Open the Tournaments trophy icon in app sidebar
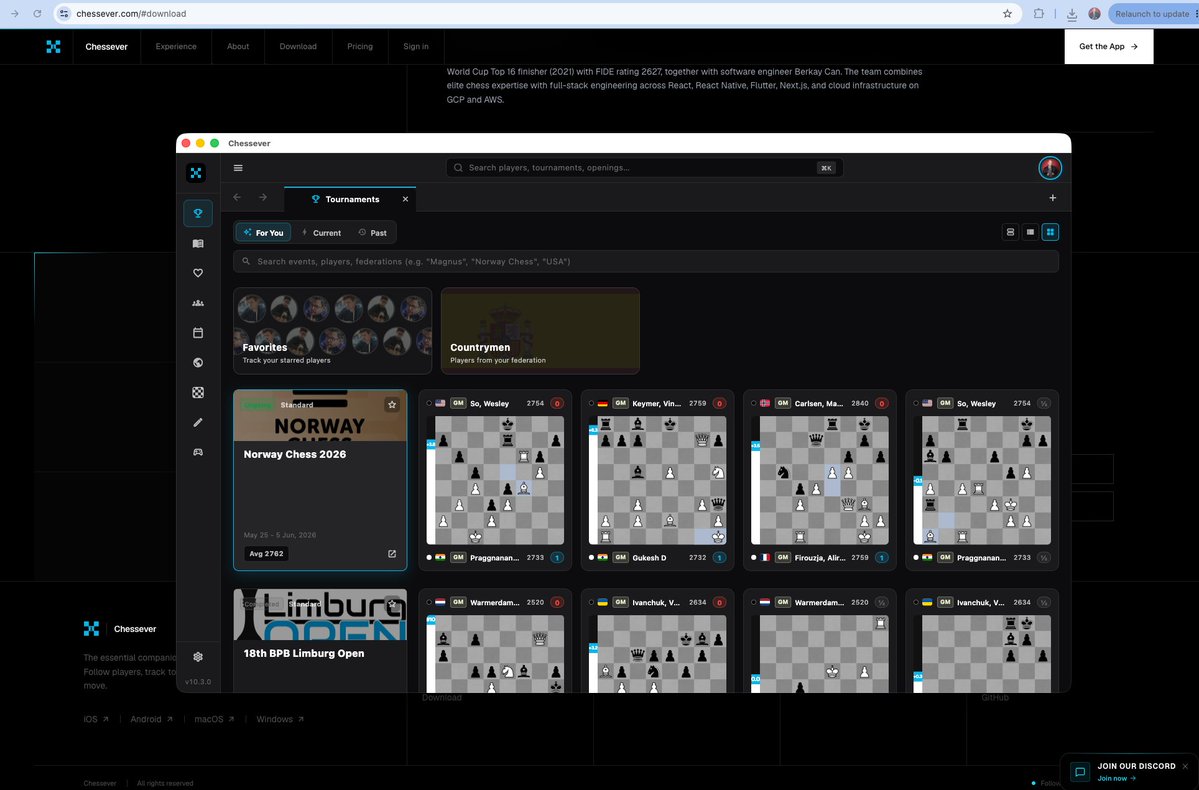The width and height of the screenshot is (1199, 790). (198, 213)
